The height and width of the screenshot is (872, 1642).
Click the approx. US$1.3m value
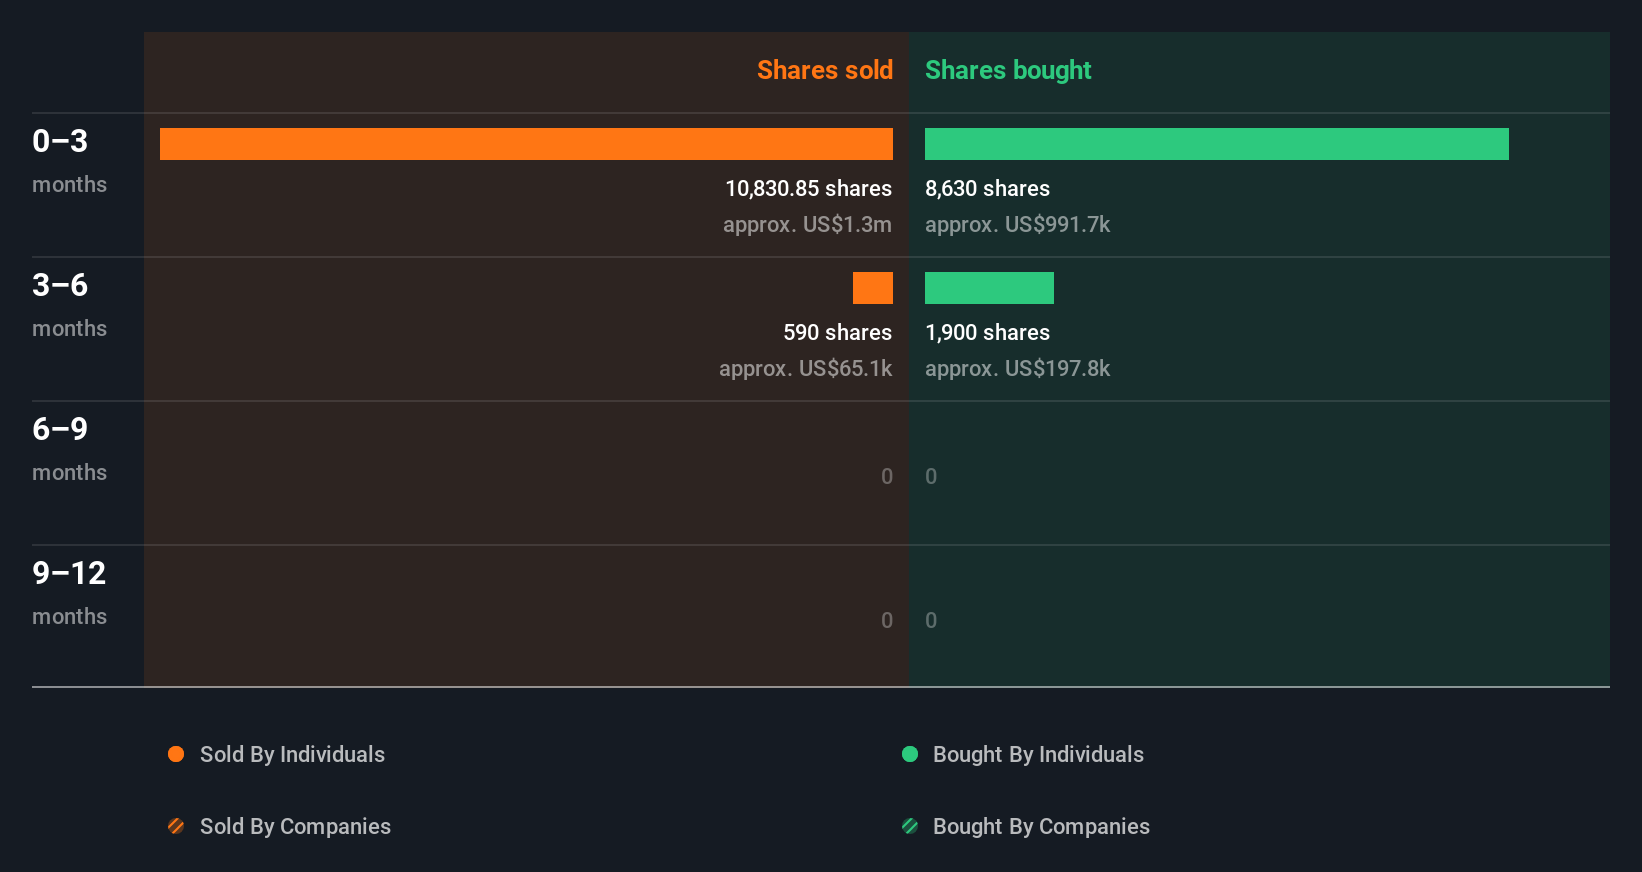[807, 225]
